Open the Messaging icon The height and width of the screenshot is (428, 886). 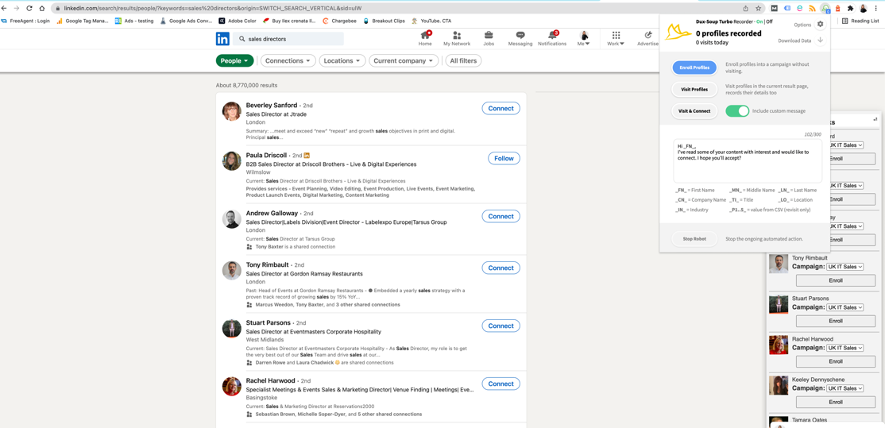click(x=520, y=36)
